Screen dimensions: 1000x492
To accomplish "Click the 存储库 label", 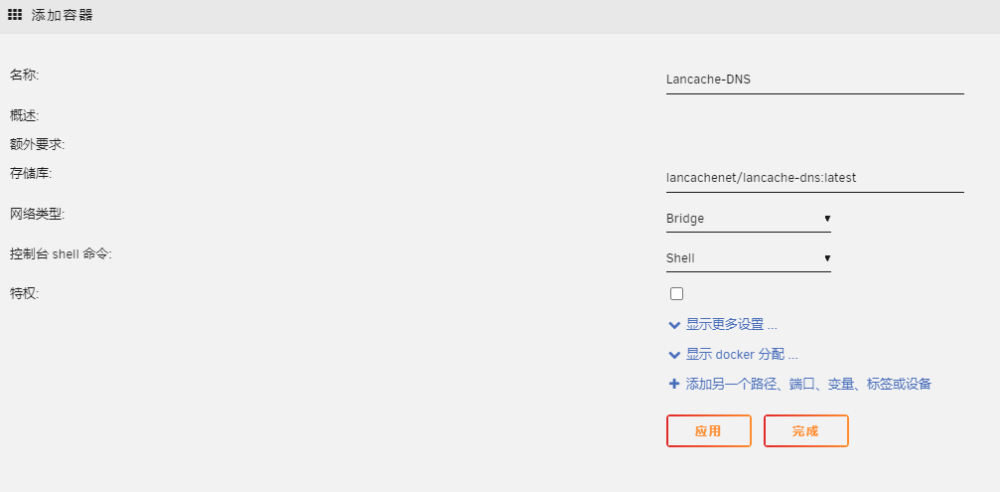I will tap(31, 173).
